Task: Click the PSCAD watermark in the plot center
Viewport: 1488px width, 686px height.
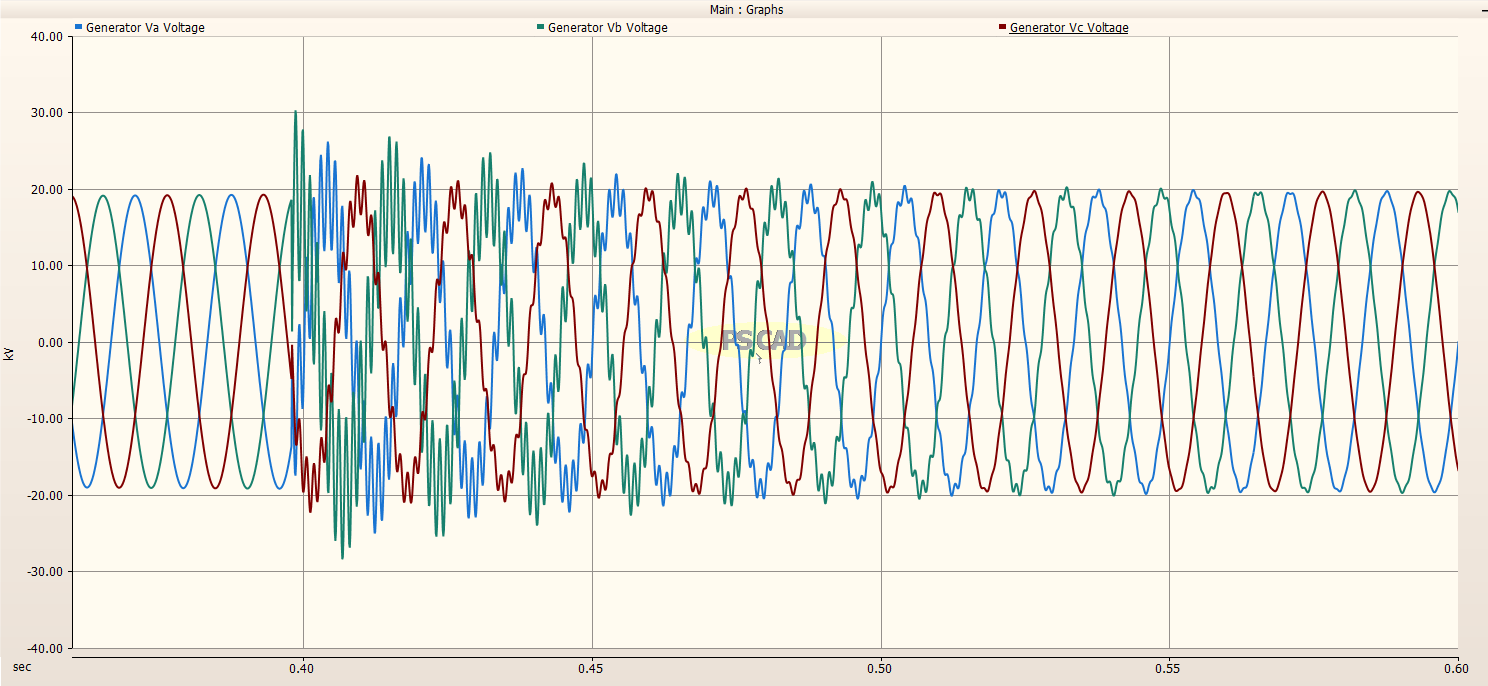Action: [764, 338]
